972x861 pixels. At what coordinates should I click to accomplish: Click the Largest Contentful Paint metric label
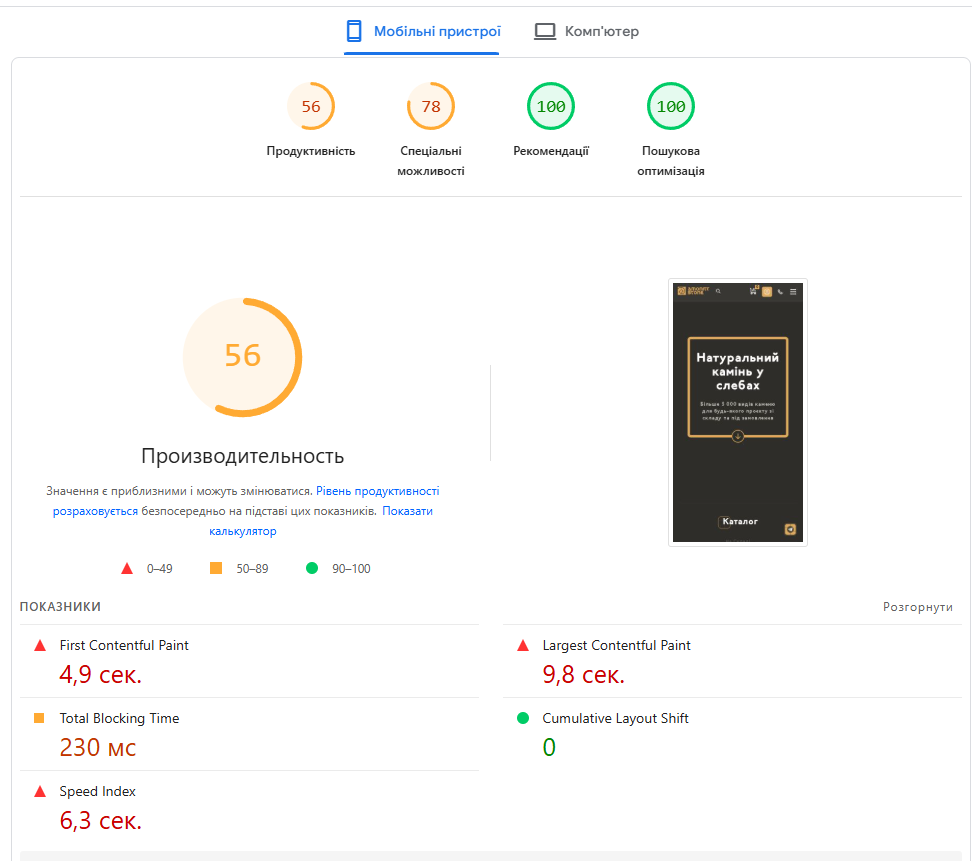[616, 645]
